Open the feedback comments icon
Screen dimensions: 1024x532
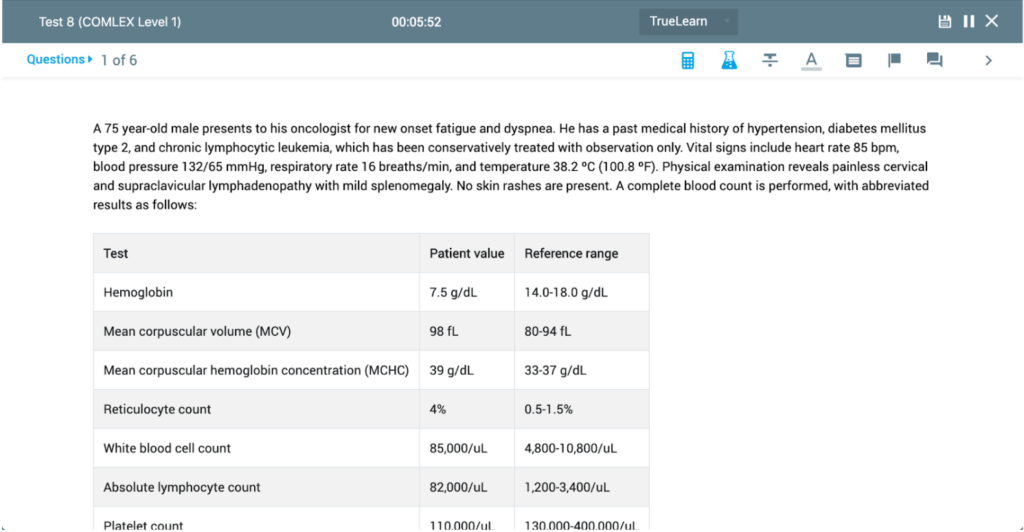point(935,61)
